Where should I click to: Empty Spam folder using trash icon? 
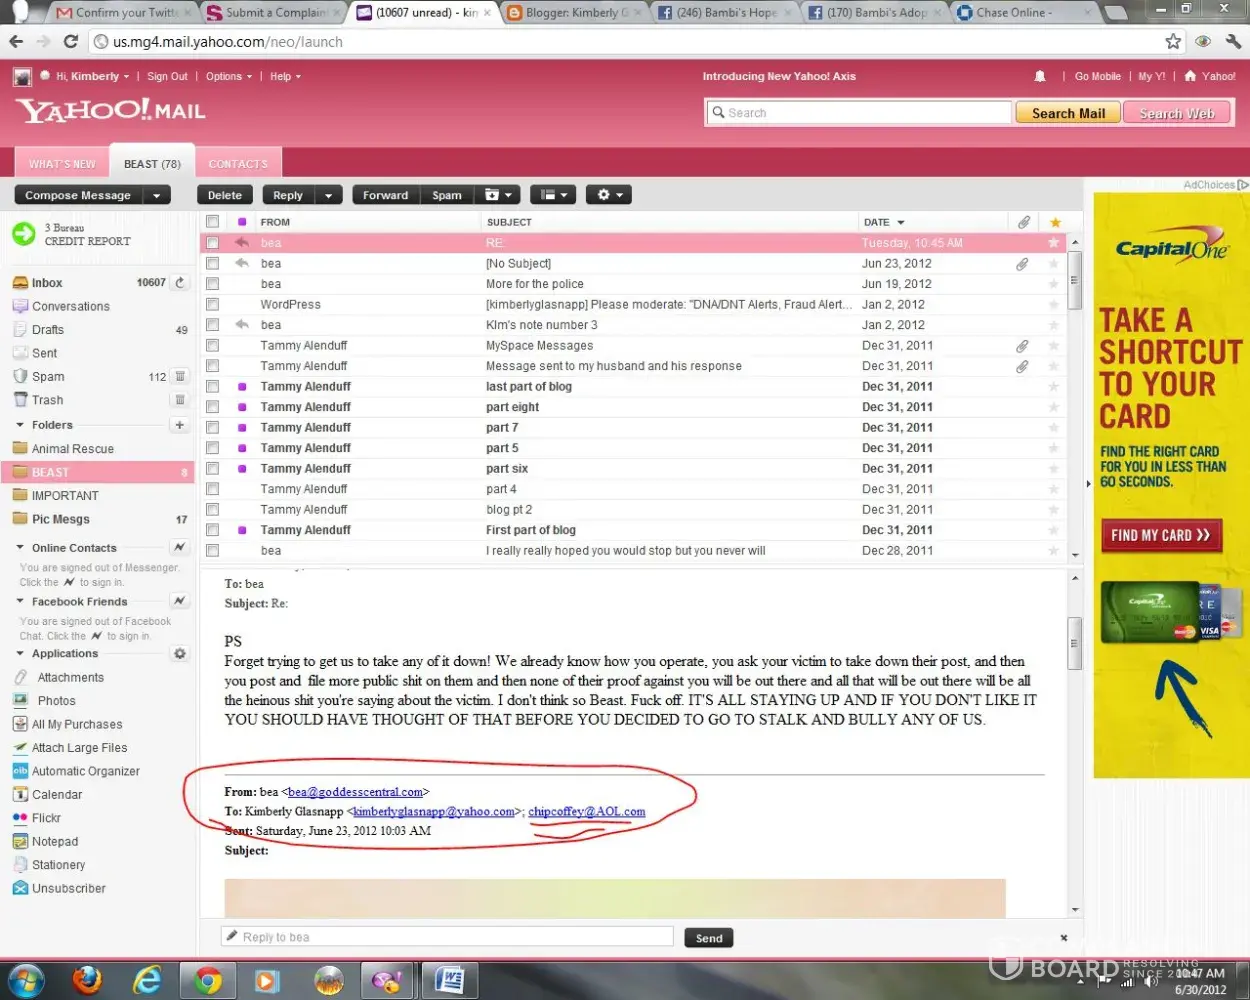click(180, 377)
